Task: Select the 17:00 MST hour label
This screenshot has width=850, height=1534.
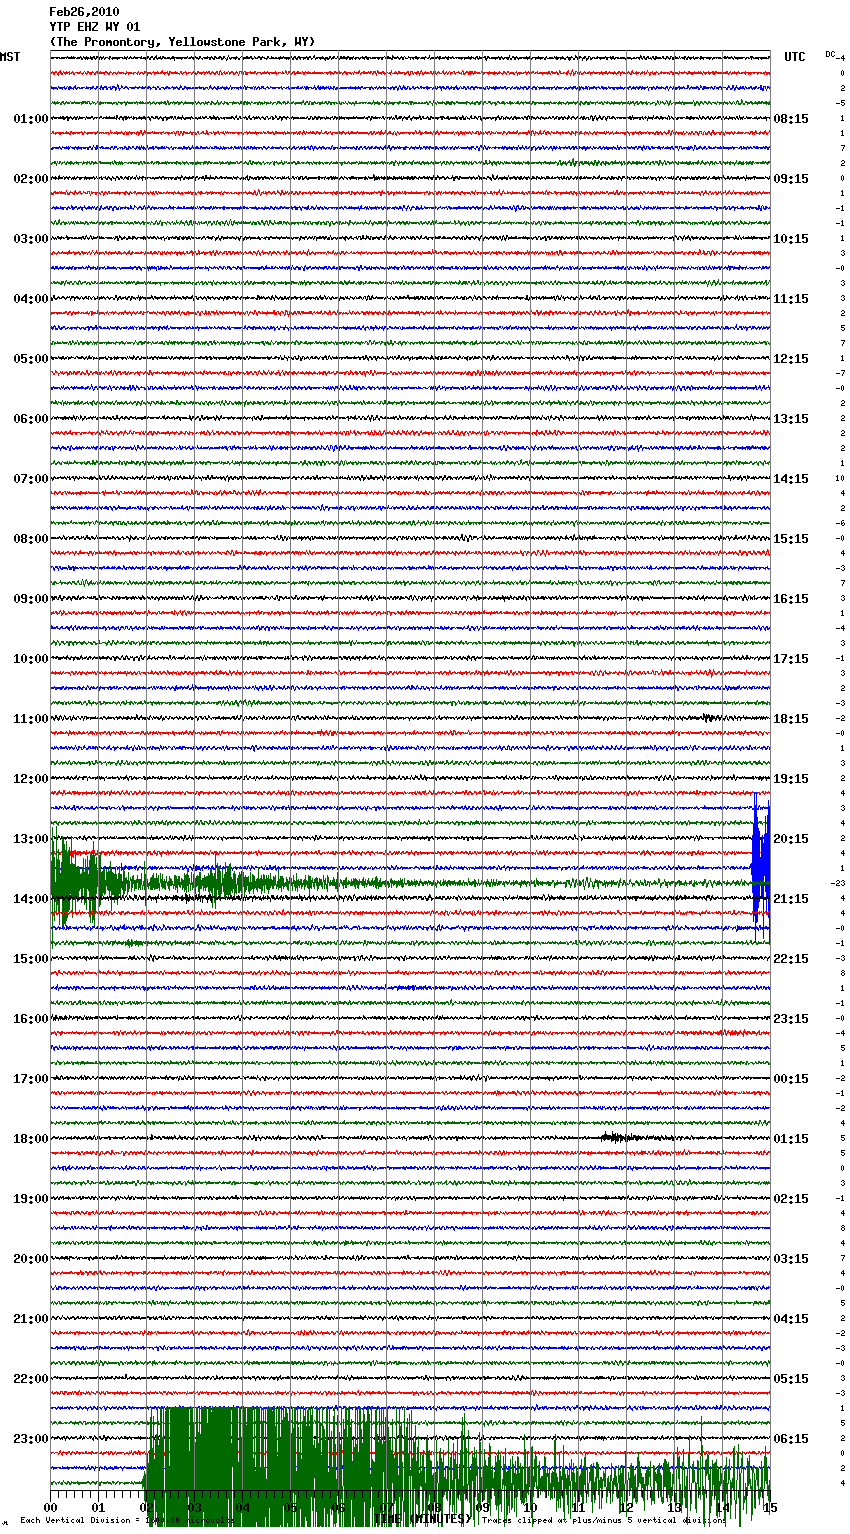Action: click(x=31, y=1079)
